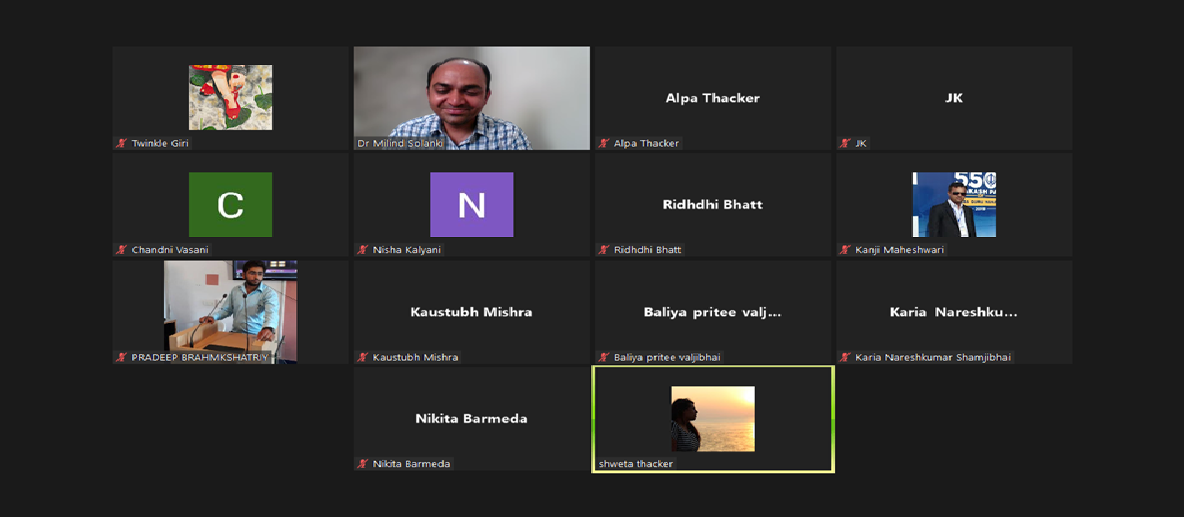Click the muted microphone icon beside Twinkle Giri

pos(122,143)
